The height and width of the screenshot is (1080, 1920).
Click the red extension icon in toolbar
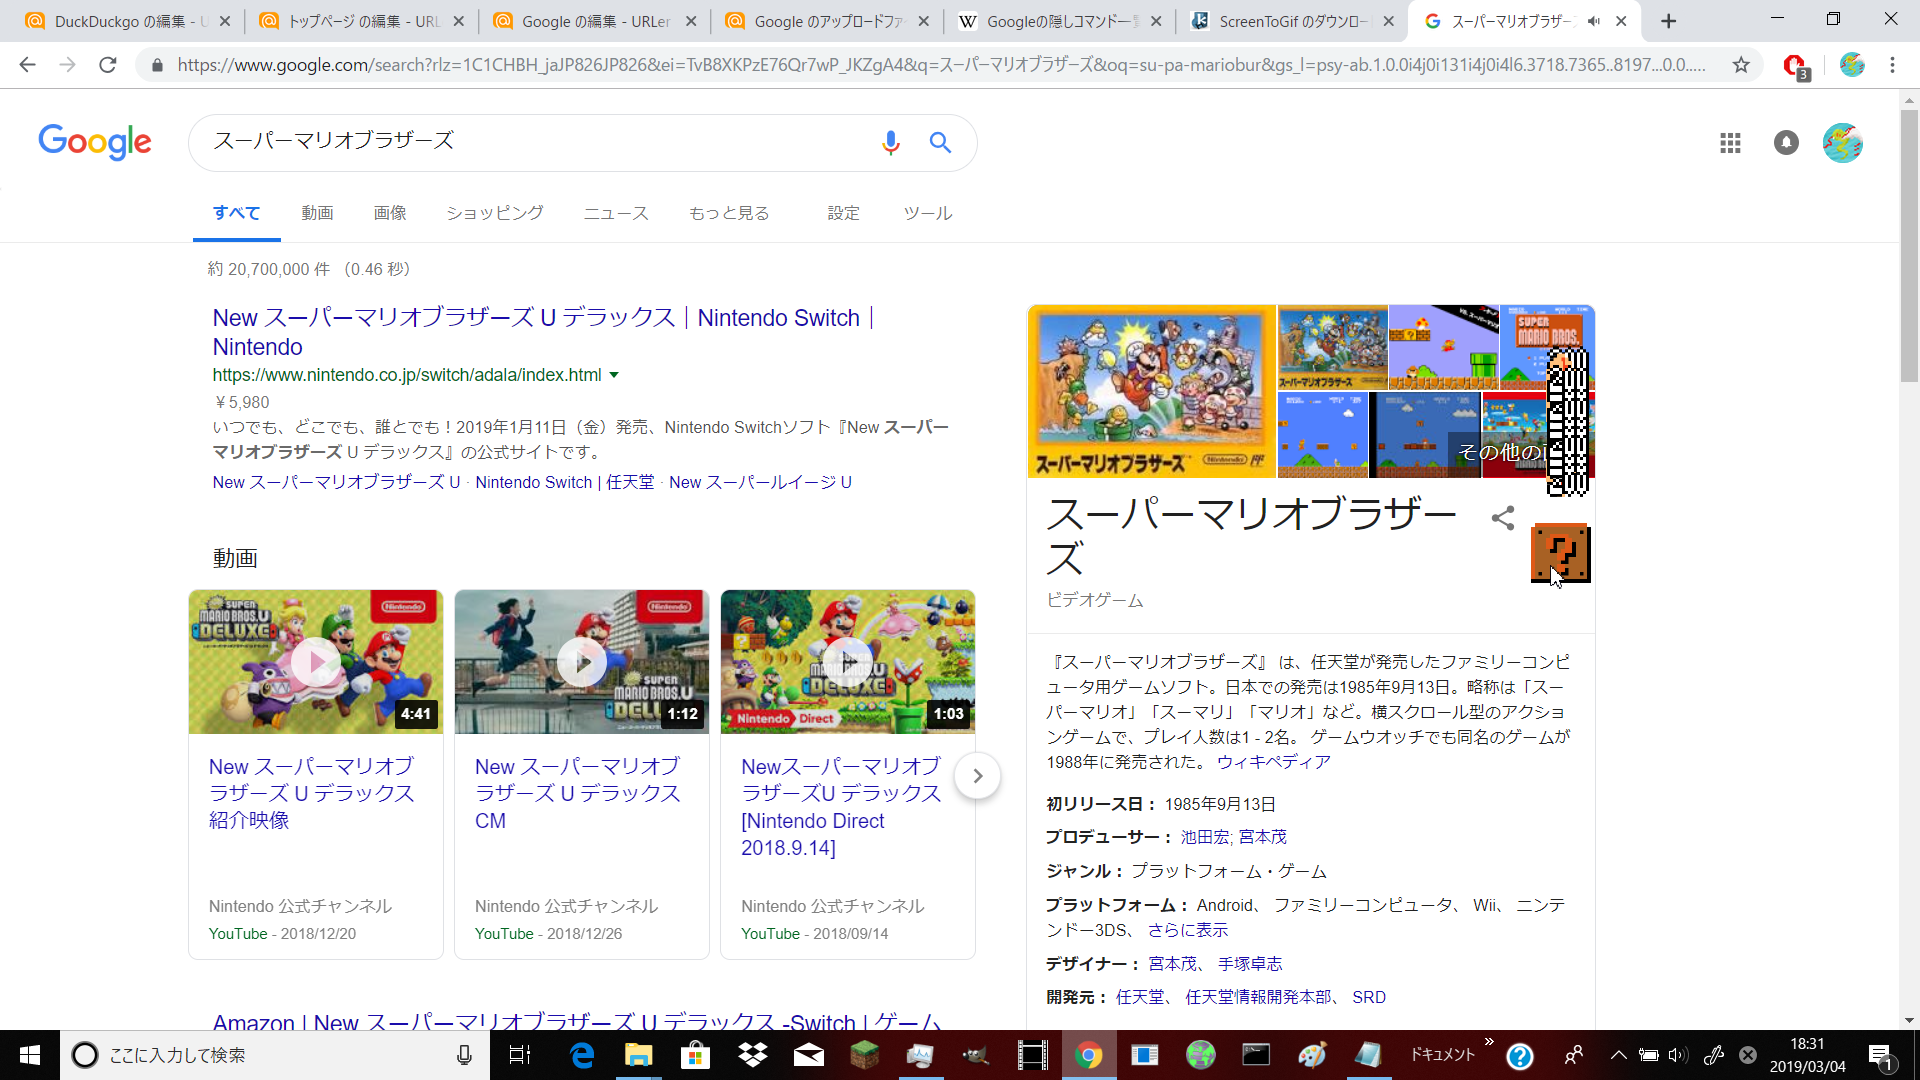coord(1796,66)
